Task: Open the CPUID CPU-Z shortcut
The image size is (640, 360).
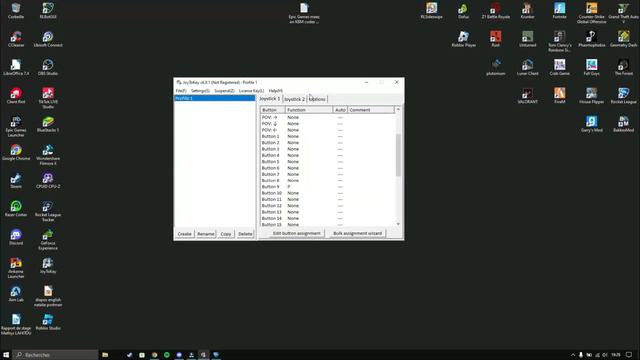Action: point(48,180)
